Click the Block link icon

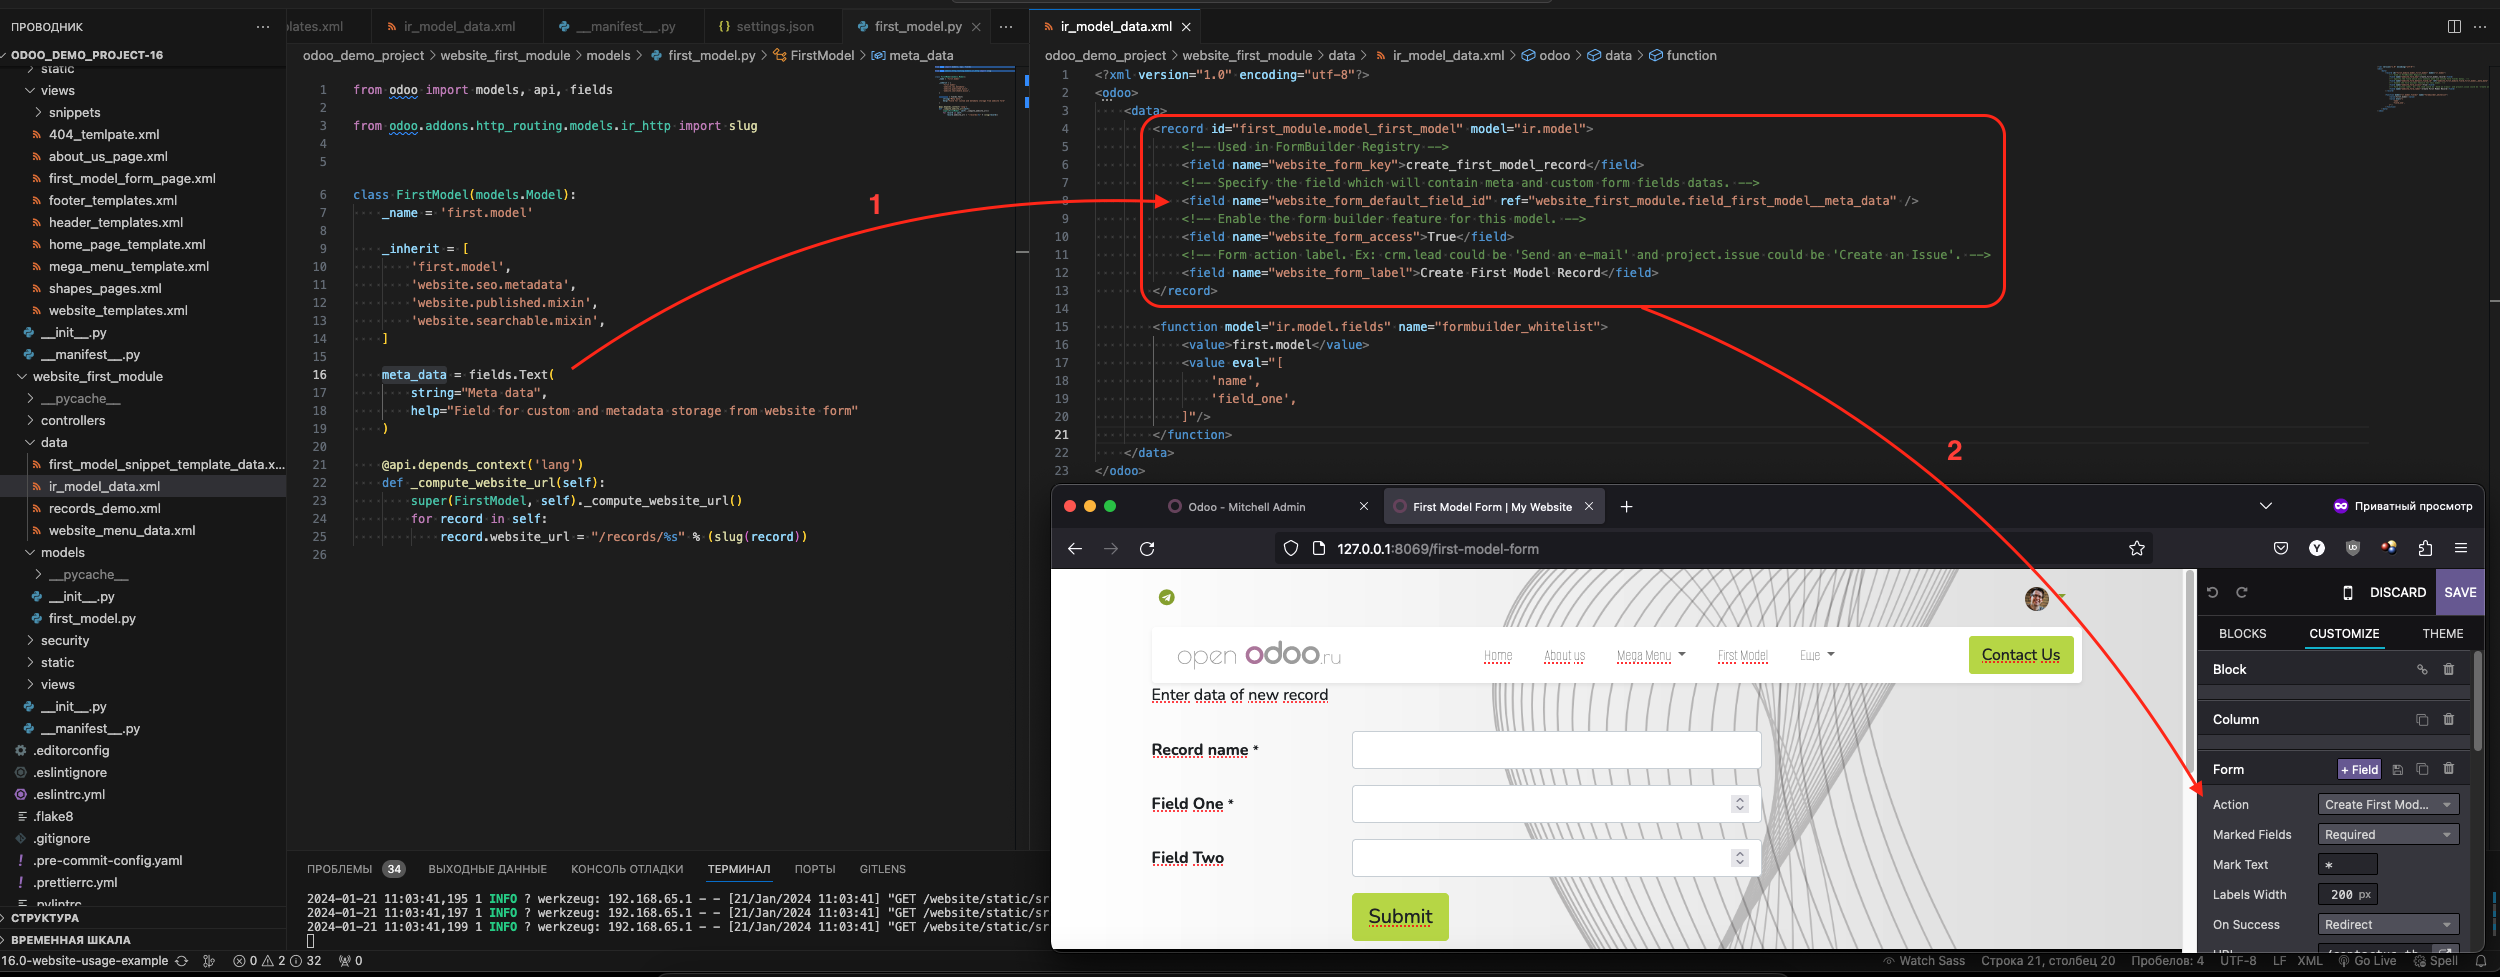point(2422,670)
